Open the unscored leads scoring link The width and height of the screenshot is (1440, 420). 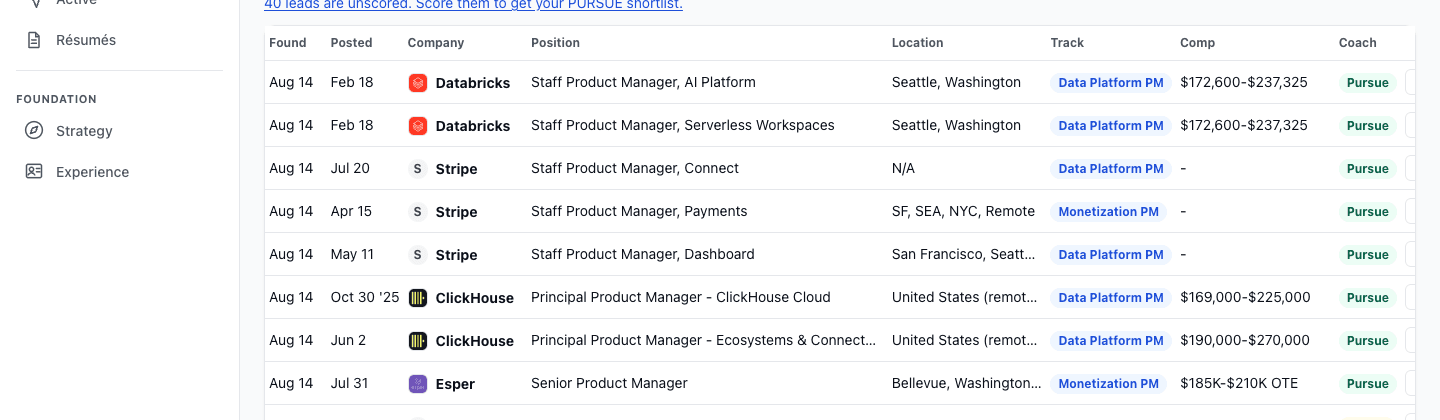pos(473,5)
